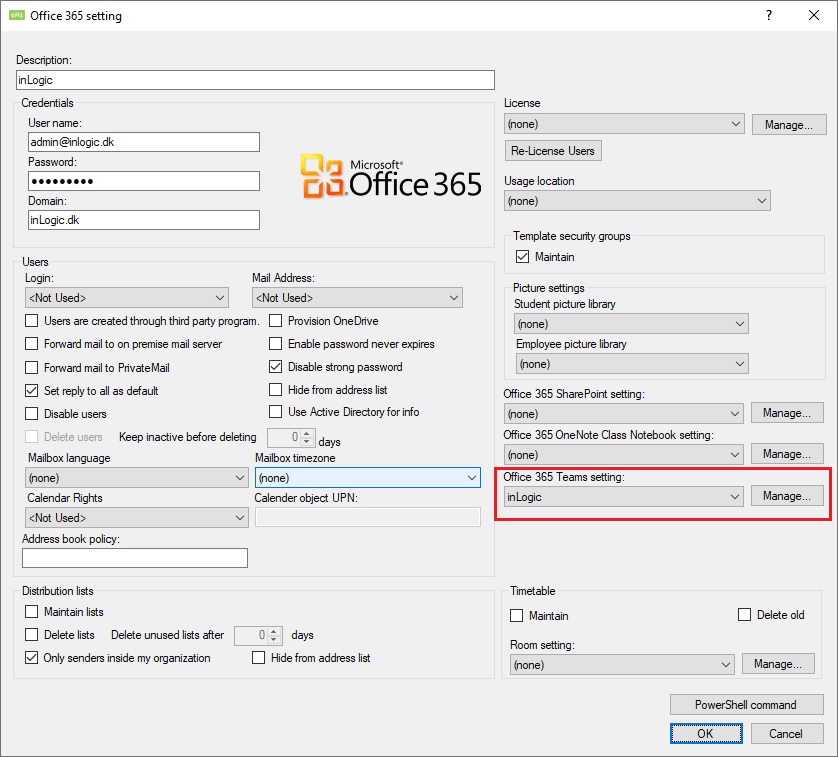Screen dimensions: 838x757
Task: Click the help question mark icon
Action: pyautogui.click(x=768, y=15)
